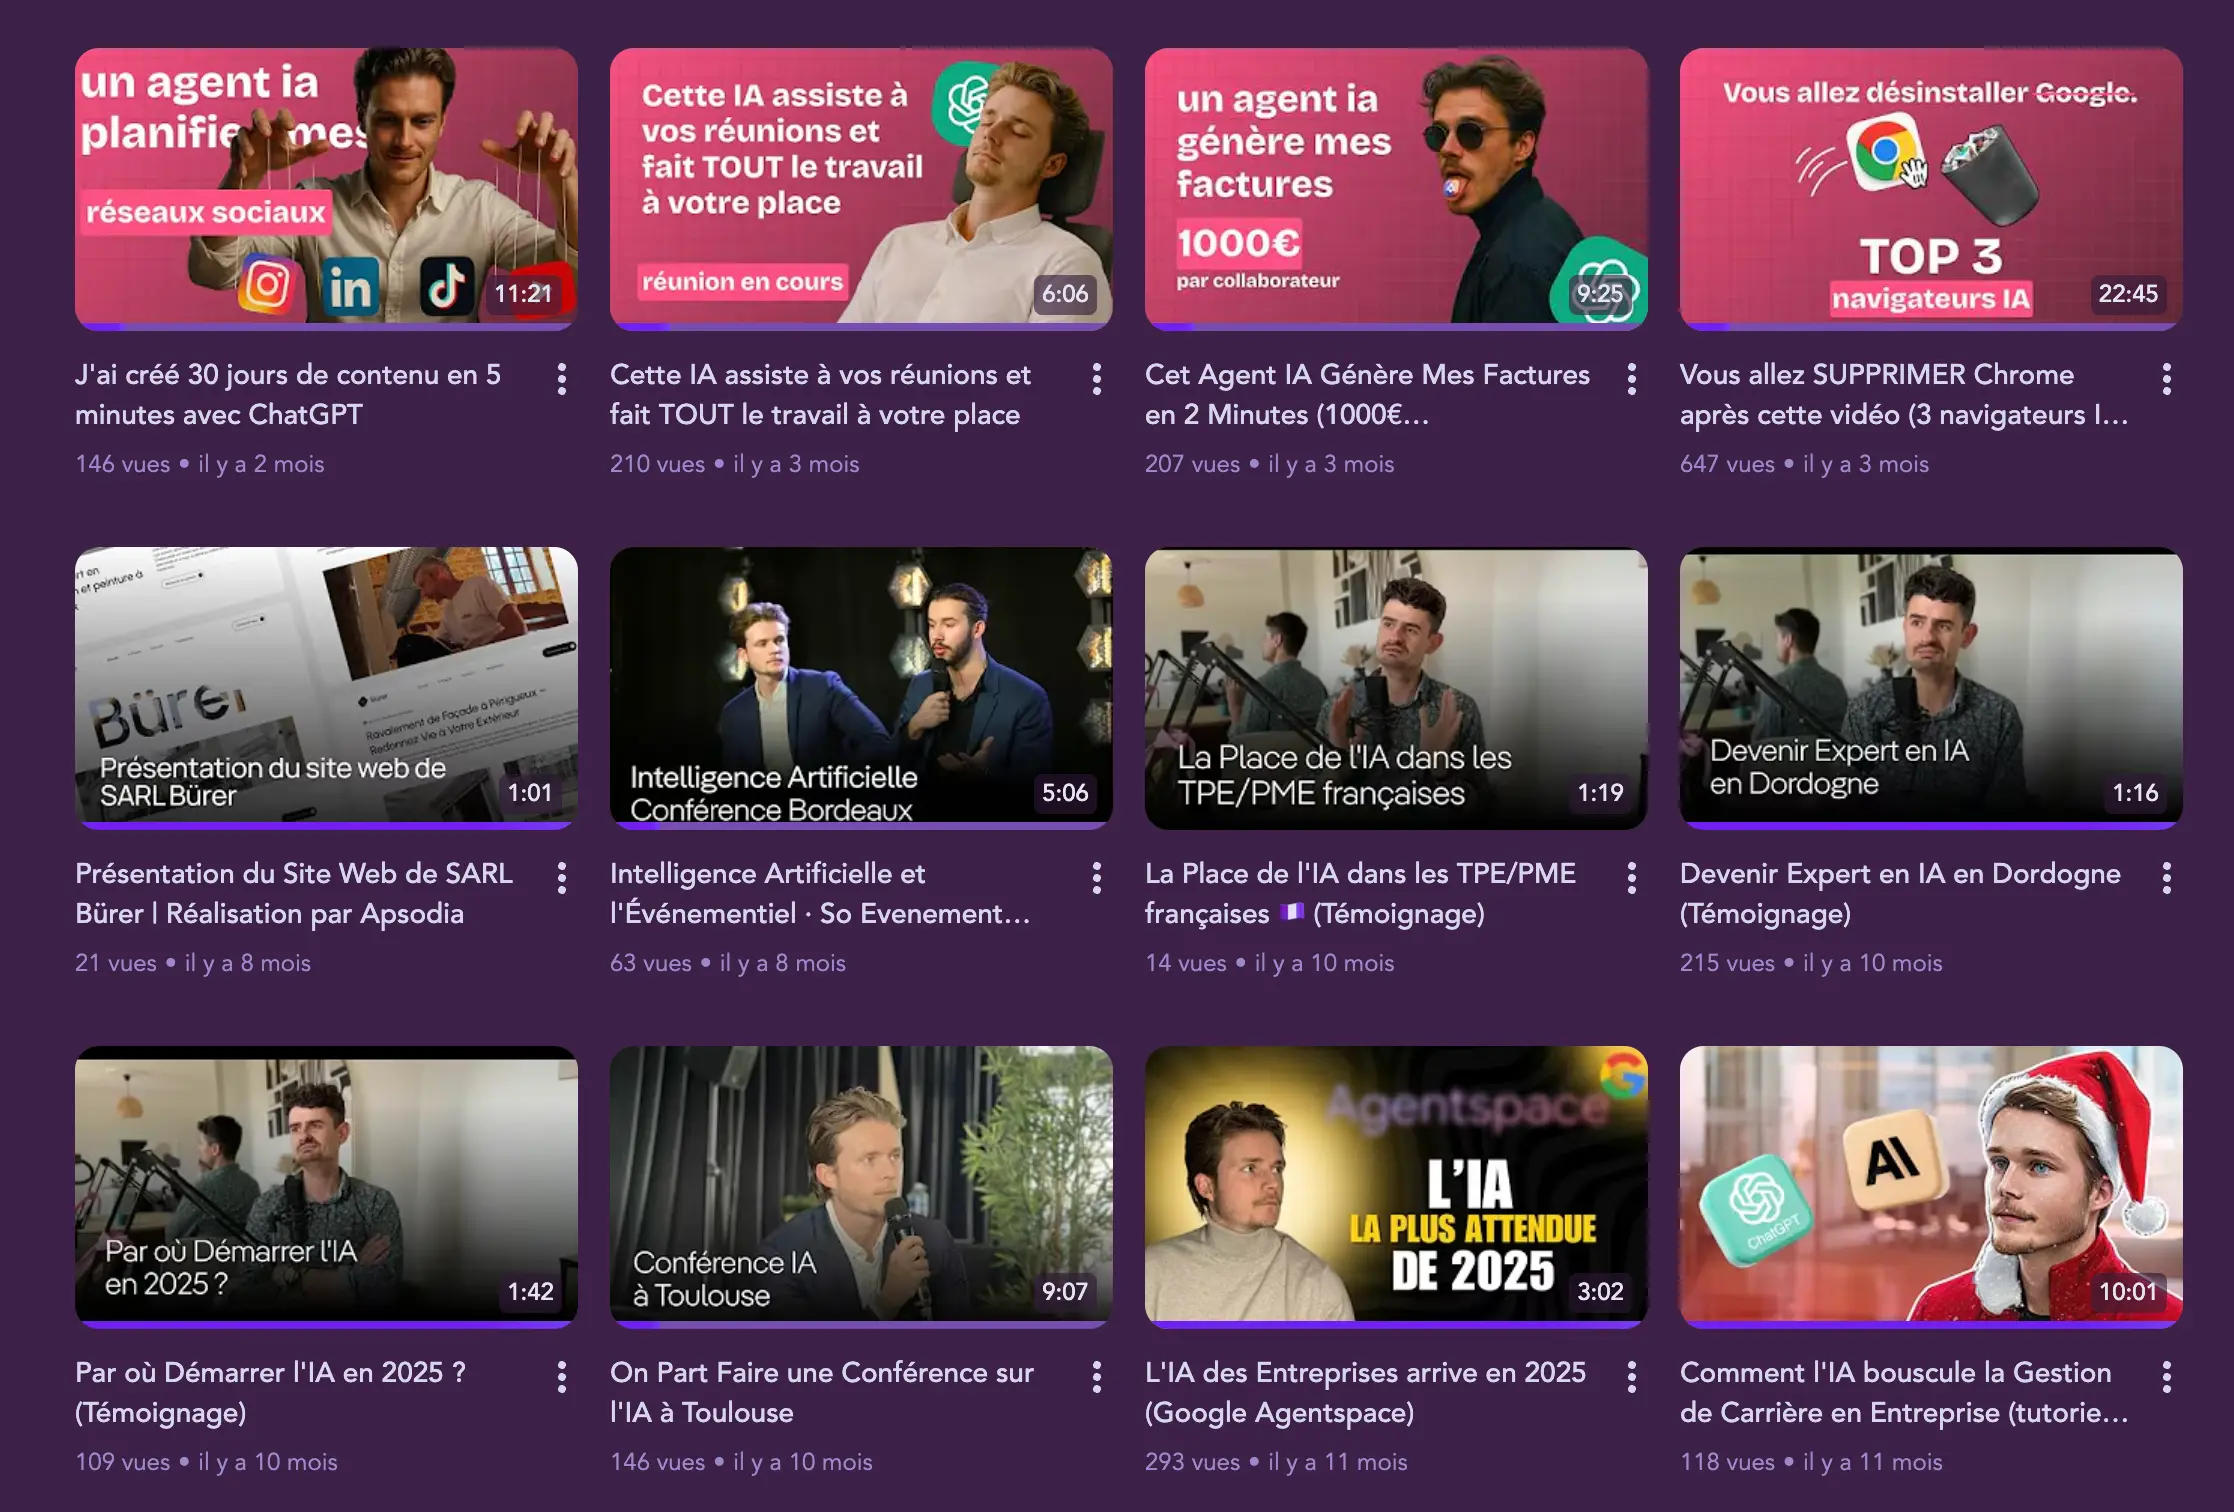Open menu for 'La Place de l'IA' video
Screen dimensions: 2234x1512
(1632, 878)
